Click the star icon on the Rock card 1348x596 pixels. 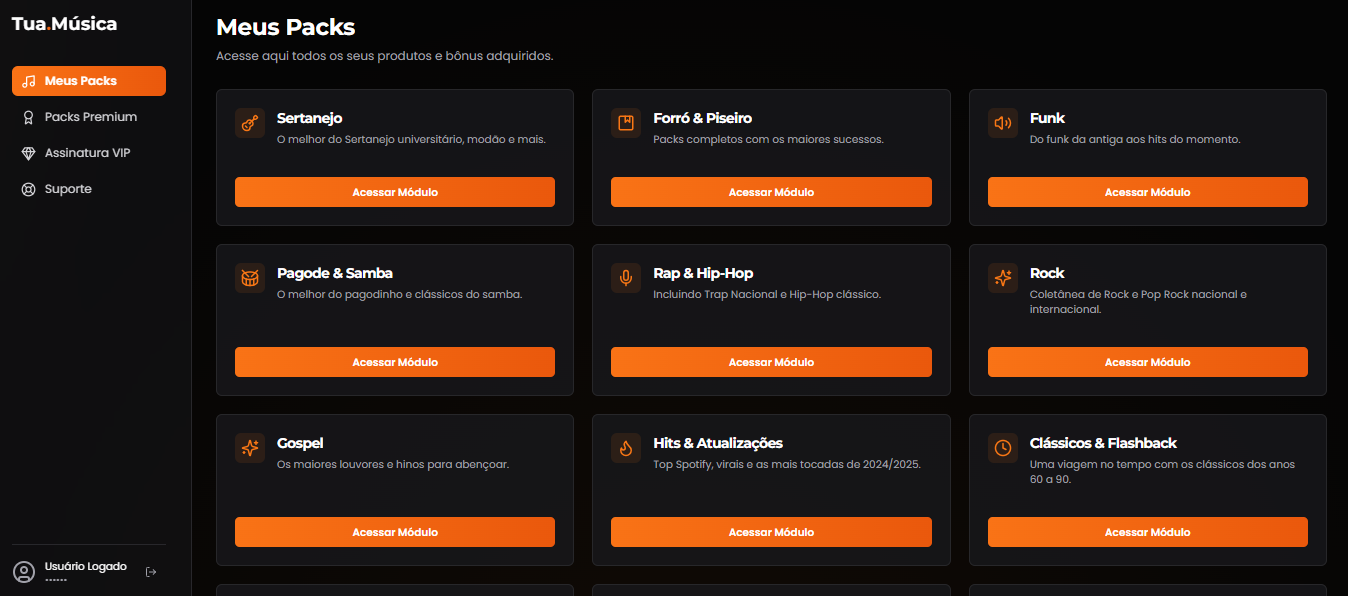coord(1002,278)
